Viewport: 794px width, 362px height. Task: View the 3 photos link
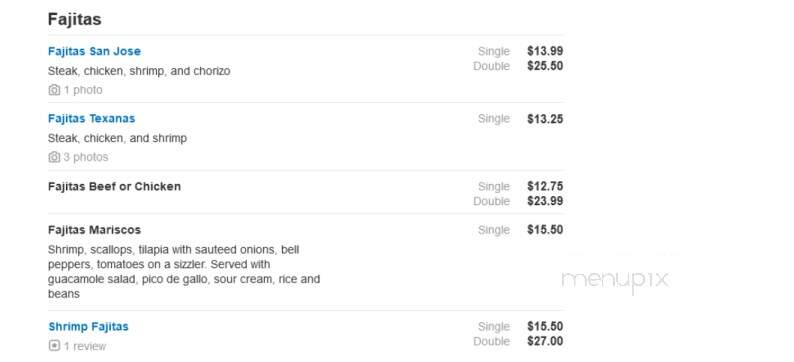pos(86,157)
